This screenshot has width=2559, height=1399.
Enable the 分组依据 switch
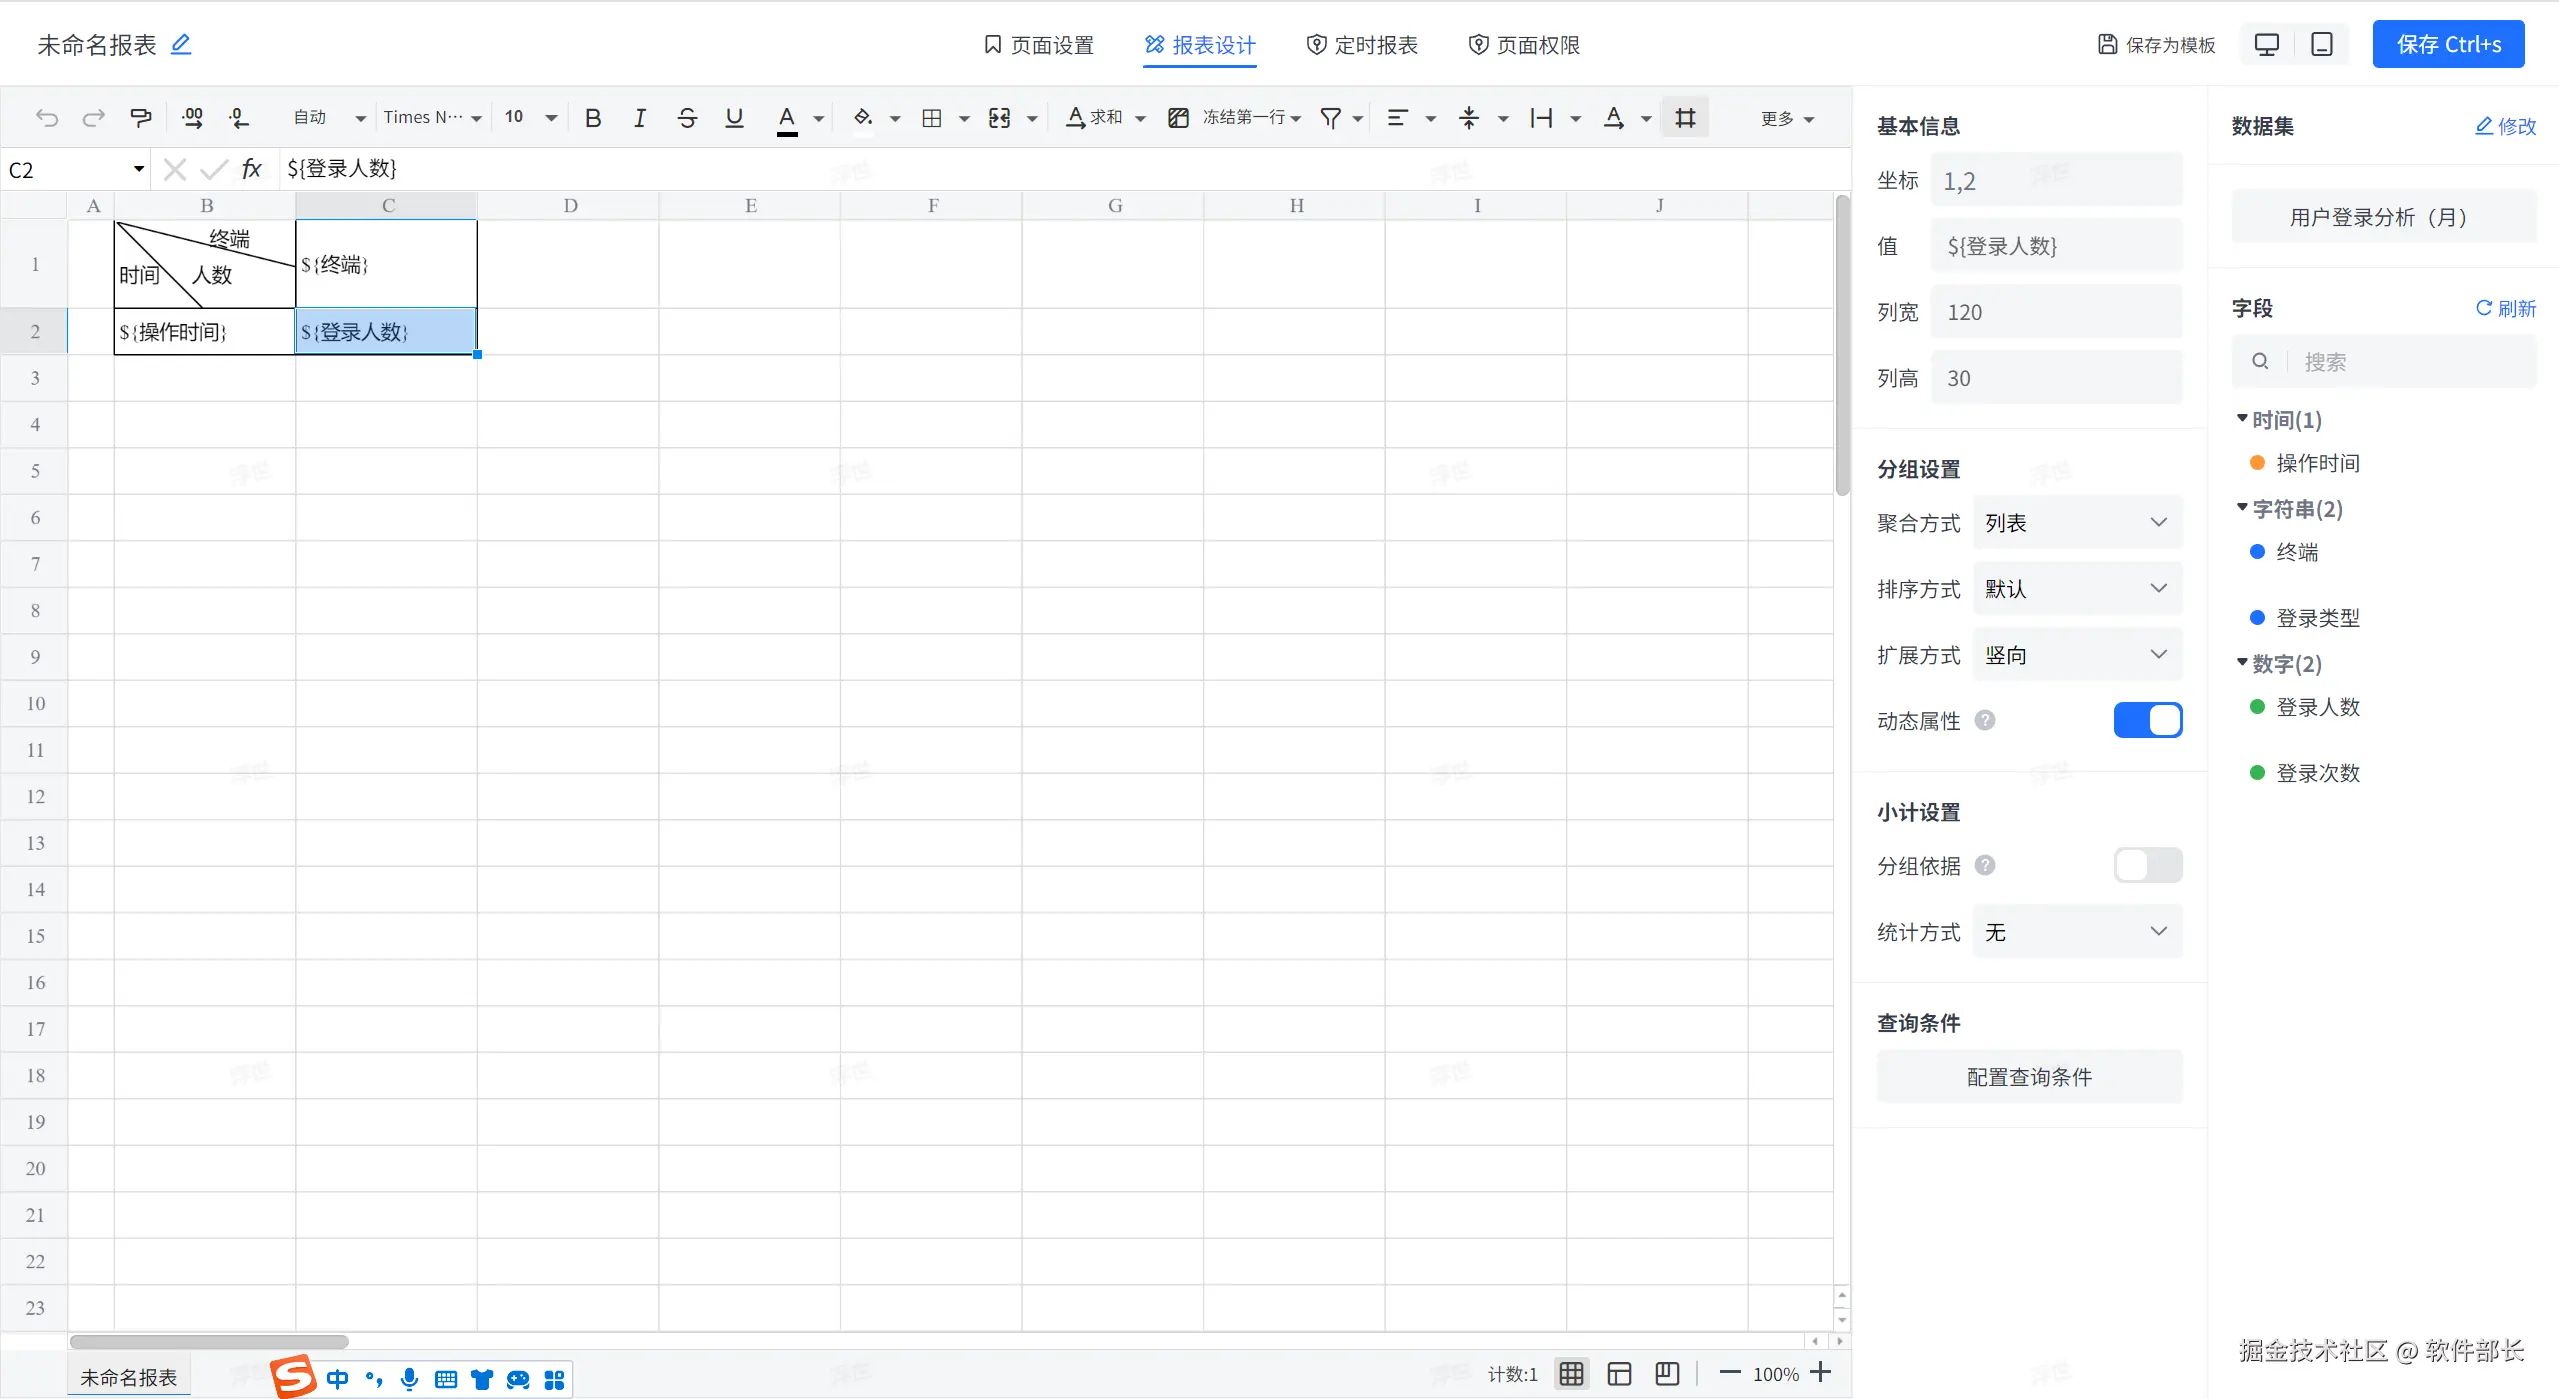[x=2147, y=865]
